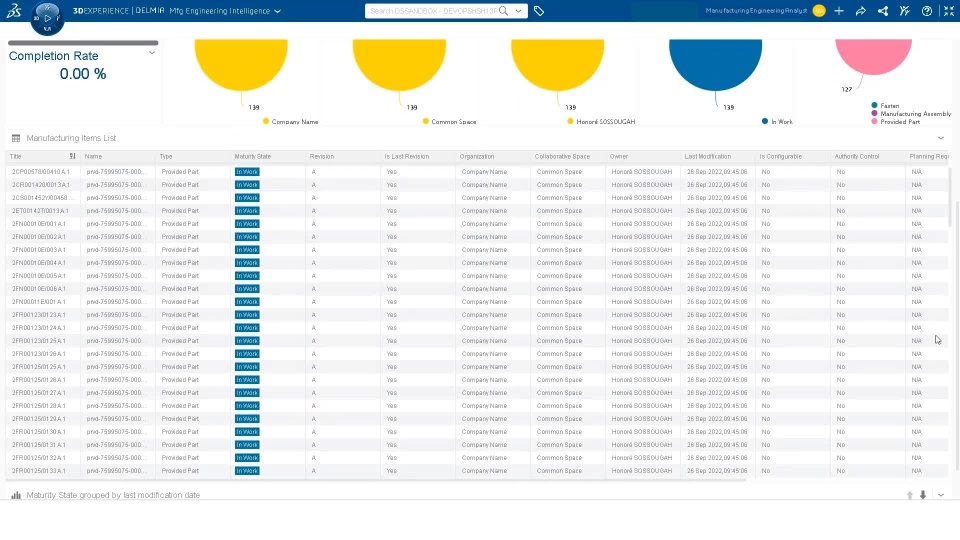
Task: Run search with the magnifier icon
Action: coord(503,11)
